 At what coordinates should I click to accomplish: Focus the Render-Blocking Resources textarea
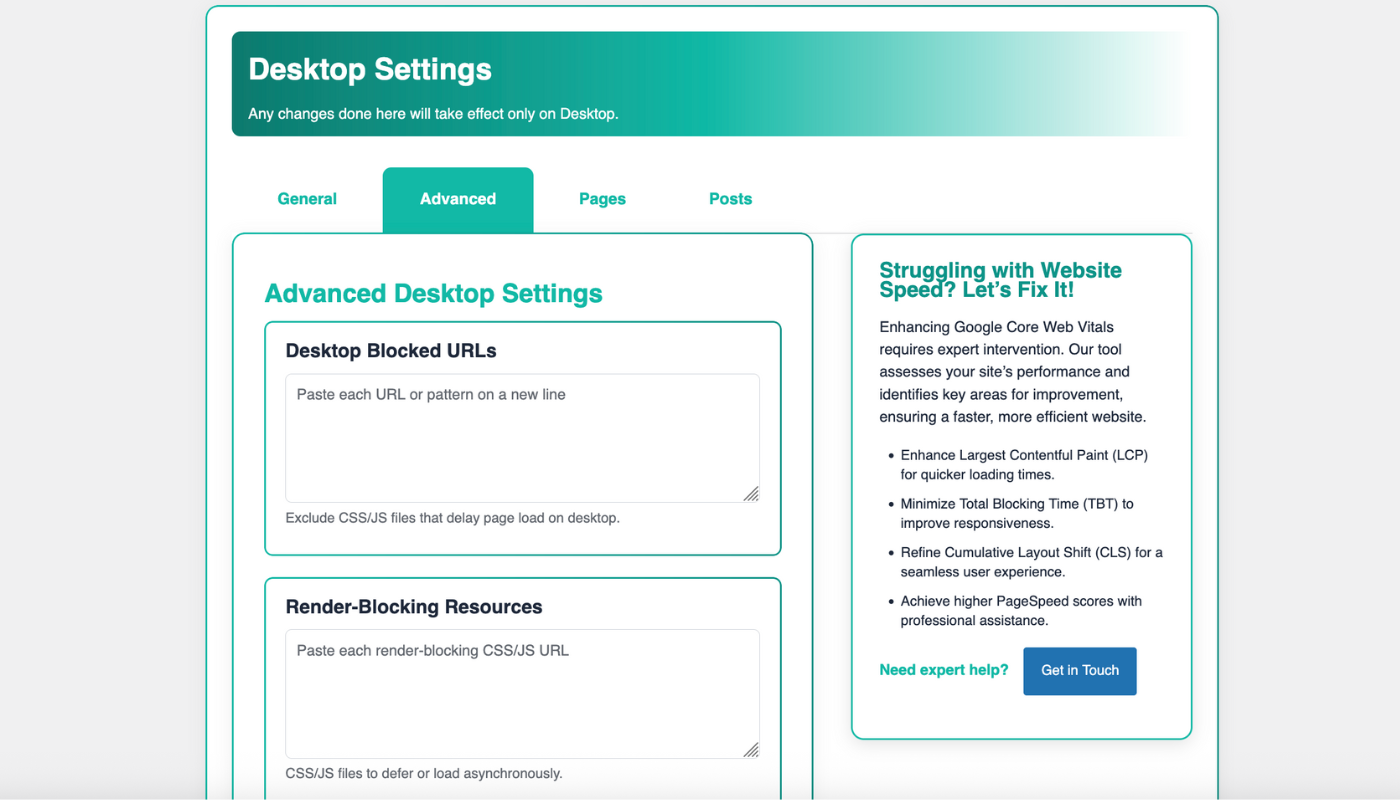(x=522, y=694)
